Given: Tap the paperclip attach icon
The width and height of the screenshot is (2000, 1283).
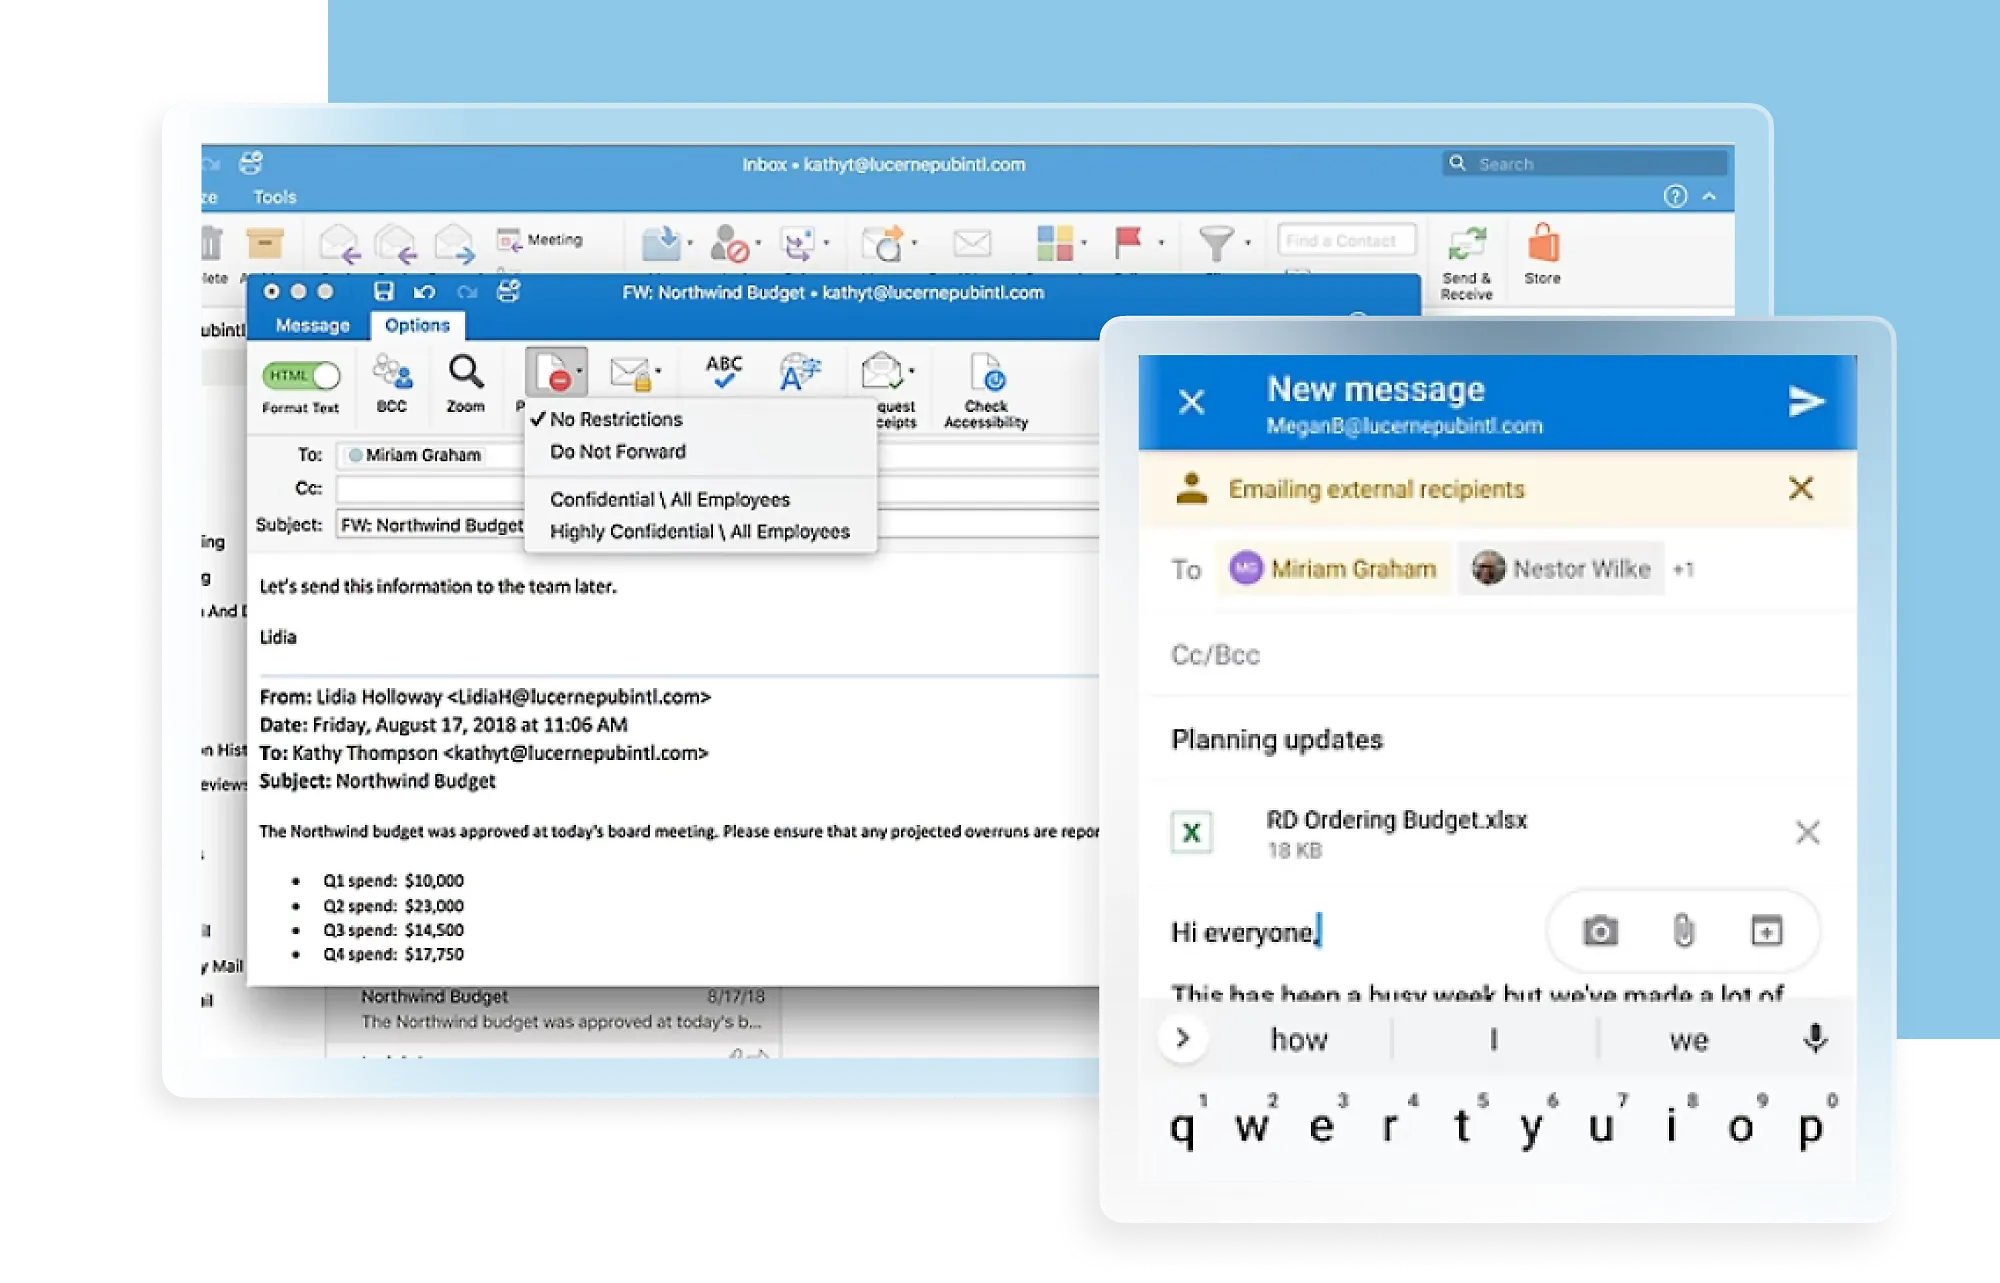Looking at the screenshot, I should [1684, 931].
